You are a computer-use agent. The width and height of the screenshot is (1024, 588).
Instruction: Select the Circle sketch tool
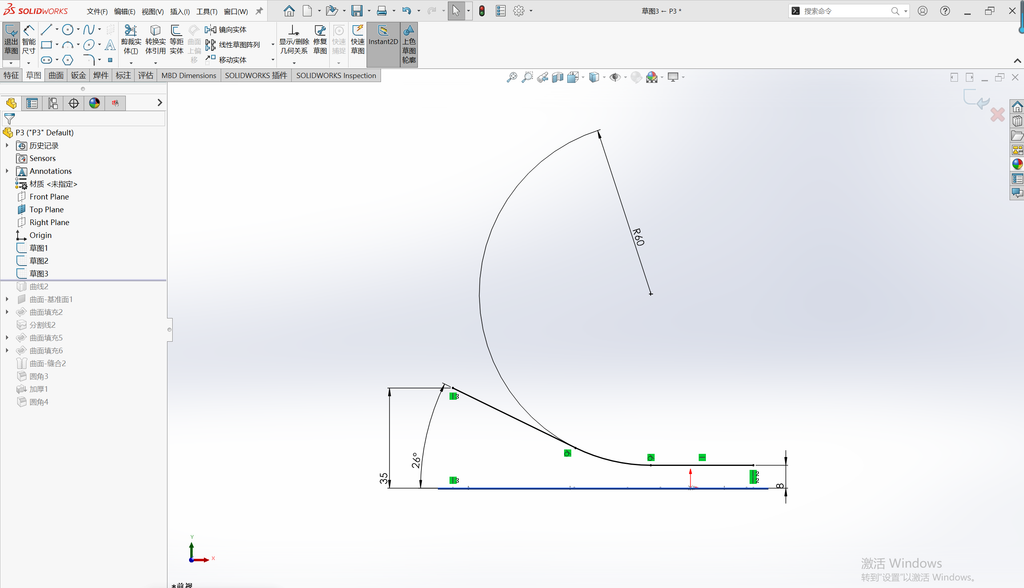[x=67, y=30]
